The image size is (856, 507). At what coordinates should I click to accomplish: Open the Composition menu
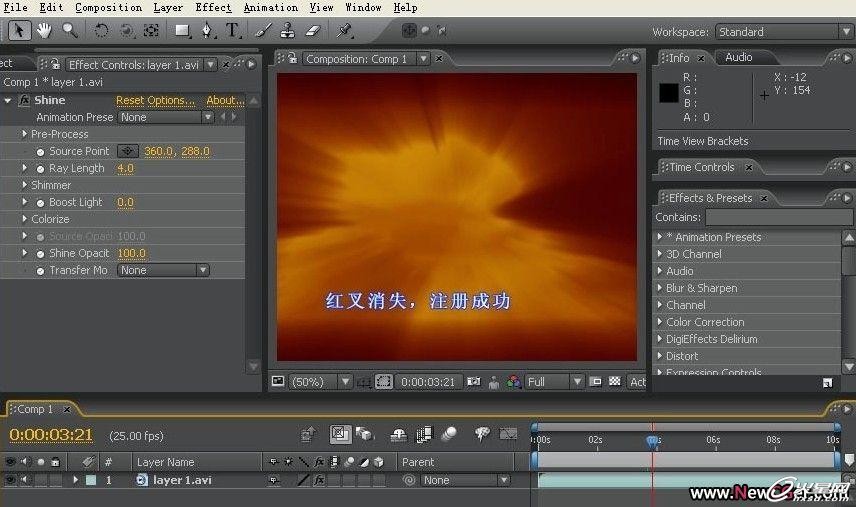(108, 7)
